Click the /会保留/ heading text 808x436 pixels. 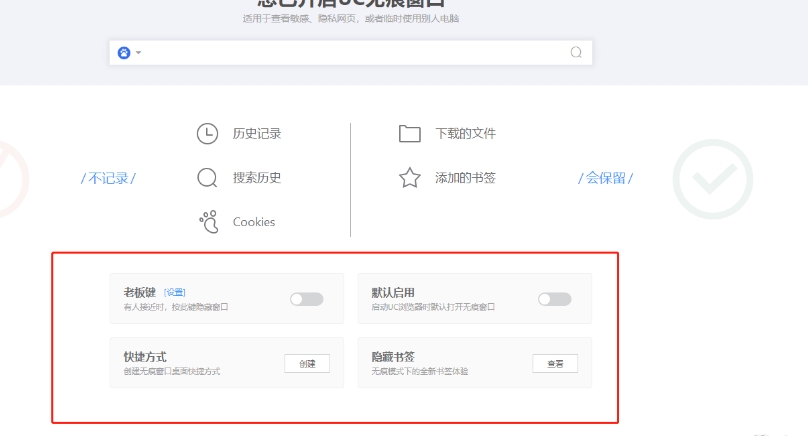pyautogui.click(x=605, y=178)
